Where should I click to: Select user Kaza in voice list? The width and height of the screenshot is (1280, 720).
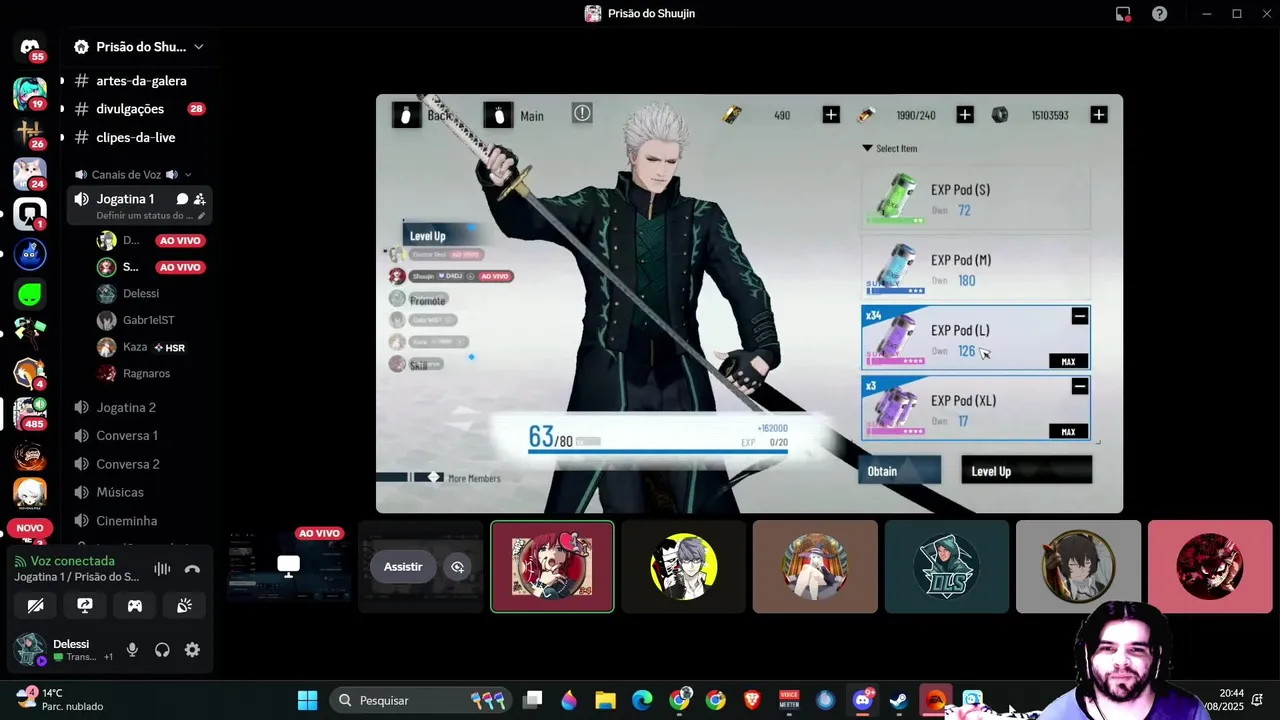coord(140,347)
